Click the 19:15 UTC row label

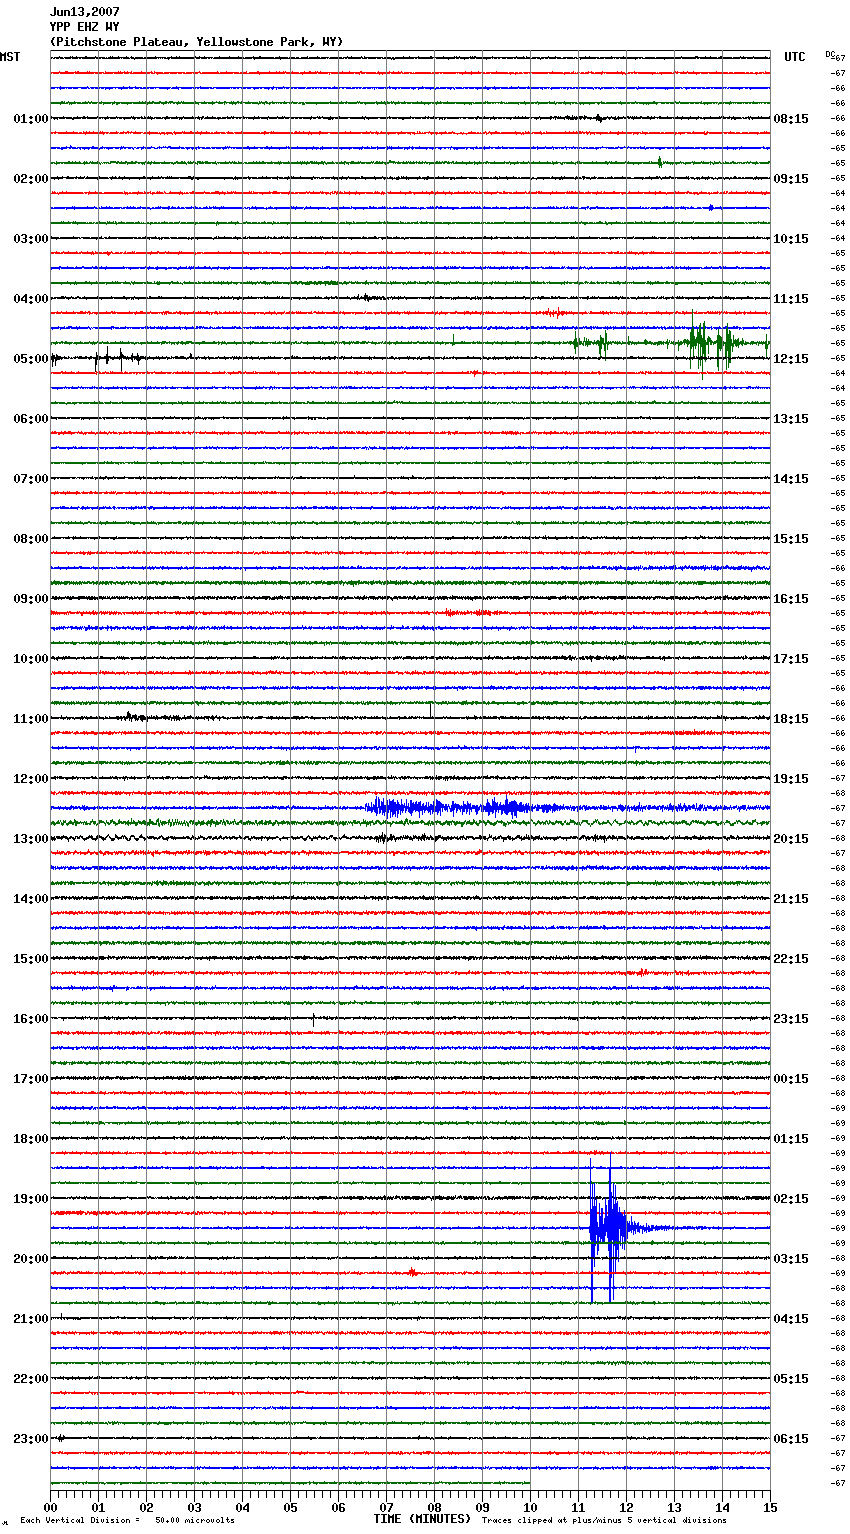tap(791, 779)
